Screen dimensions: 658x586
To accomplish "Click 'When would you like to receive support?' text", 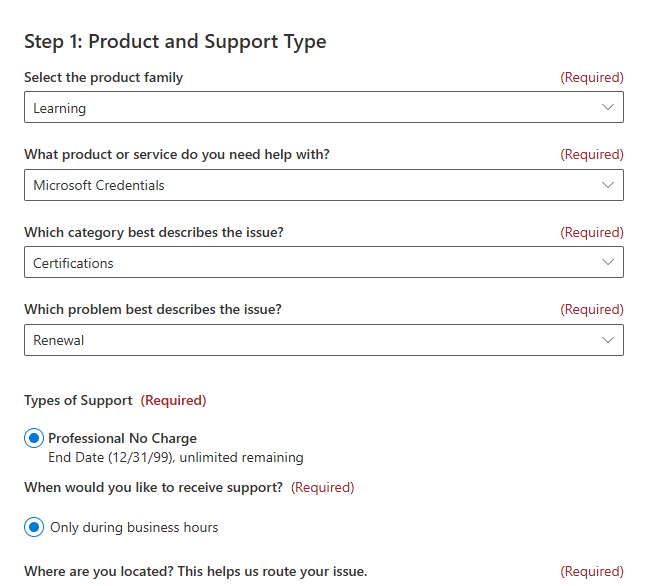I will point(153,487).
